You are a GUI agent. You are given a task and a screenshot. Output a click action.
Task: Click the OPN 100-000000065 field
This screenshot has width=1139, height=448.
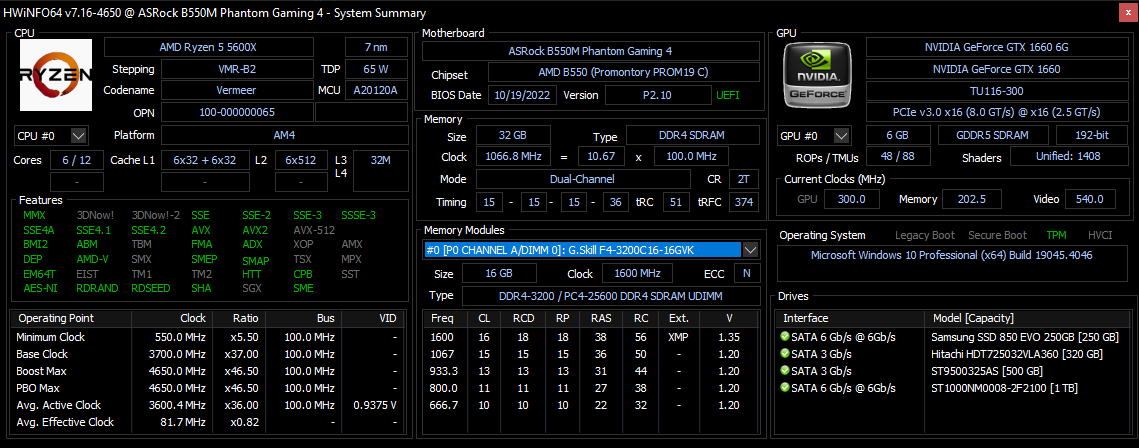(x=237, y=112)
